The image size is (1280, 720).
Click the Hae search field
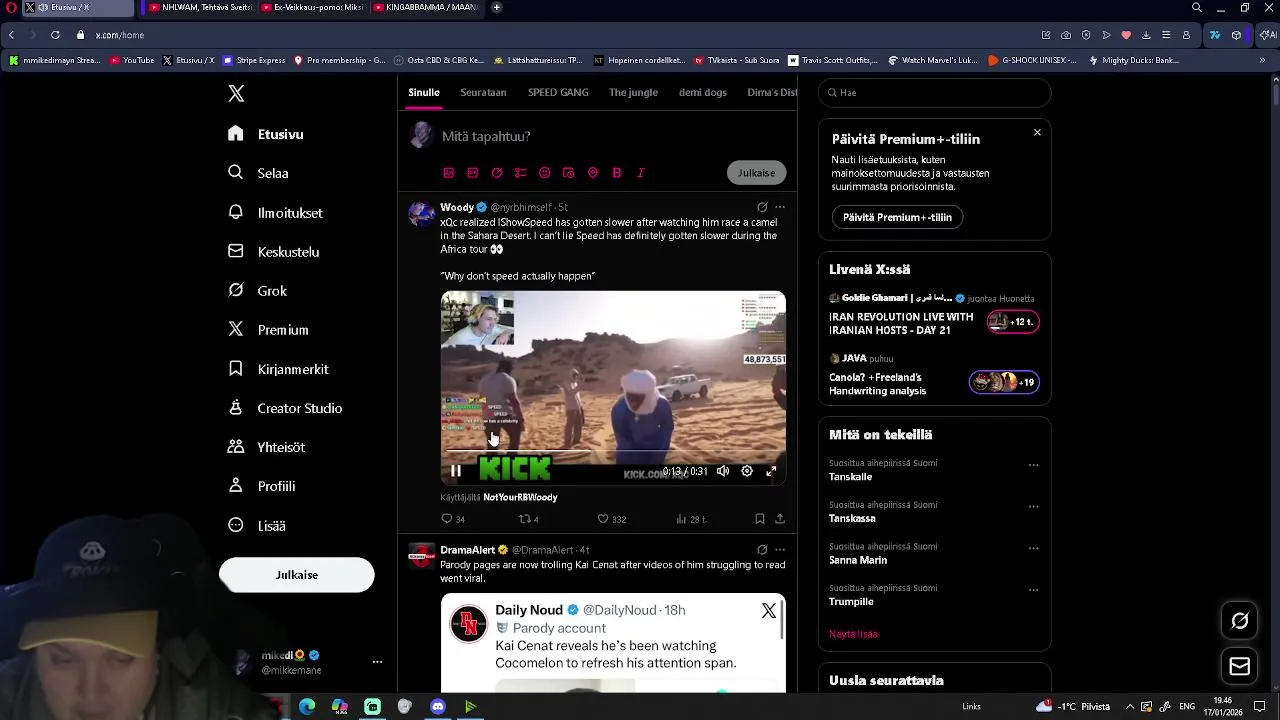[935, 93]
